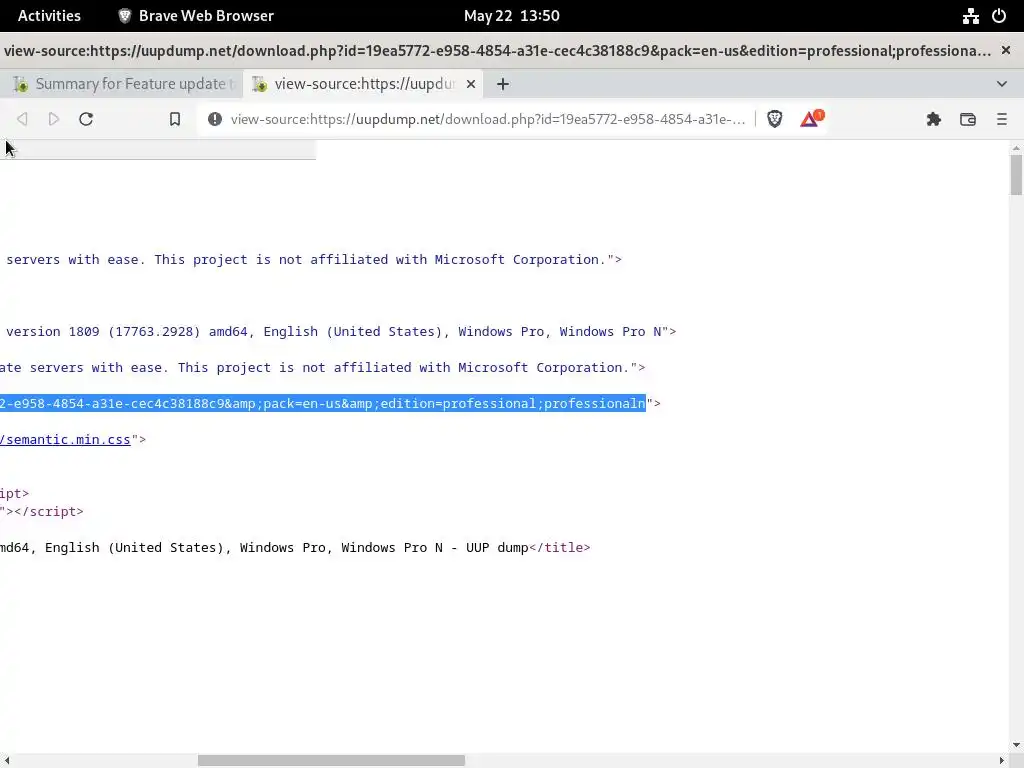The width and height of the screenshot is (1024, 768).
Task: Click the scroll-down arrow at right
Action: (1016, 745)
